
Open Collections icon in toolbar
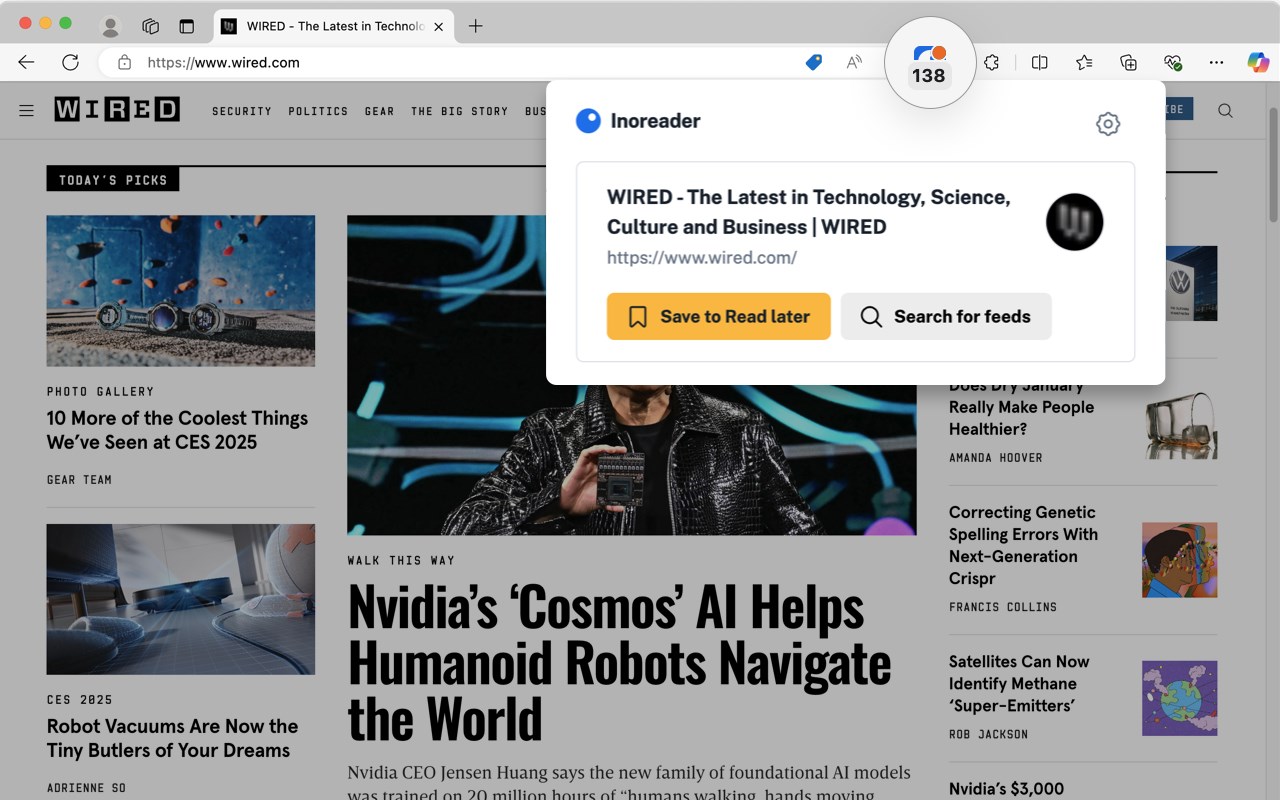coord(1128,62)
